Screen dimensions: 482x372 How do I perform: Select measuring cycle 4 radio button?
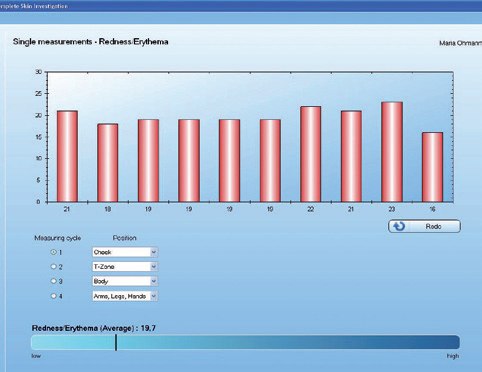coord(53,296)
